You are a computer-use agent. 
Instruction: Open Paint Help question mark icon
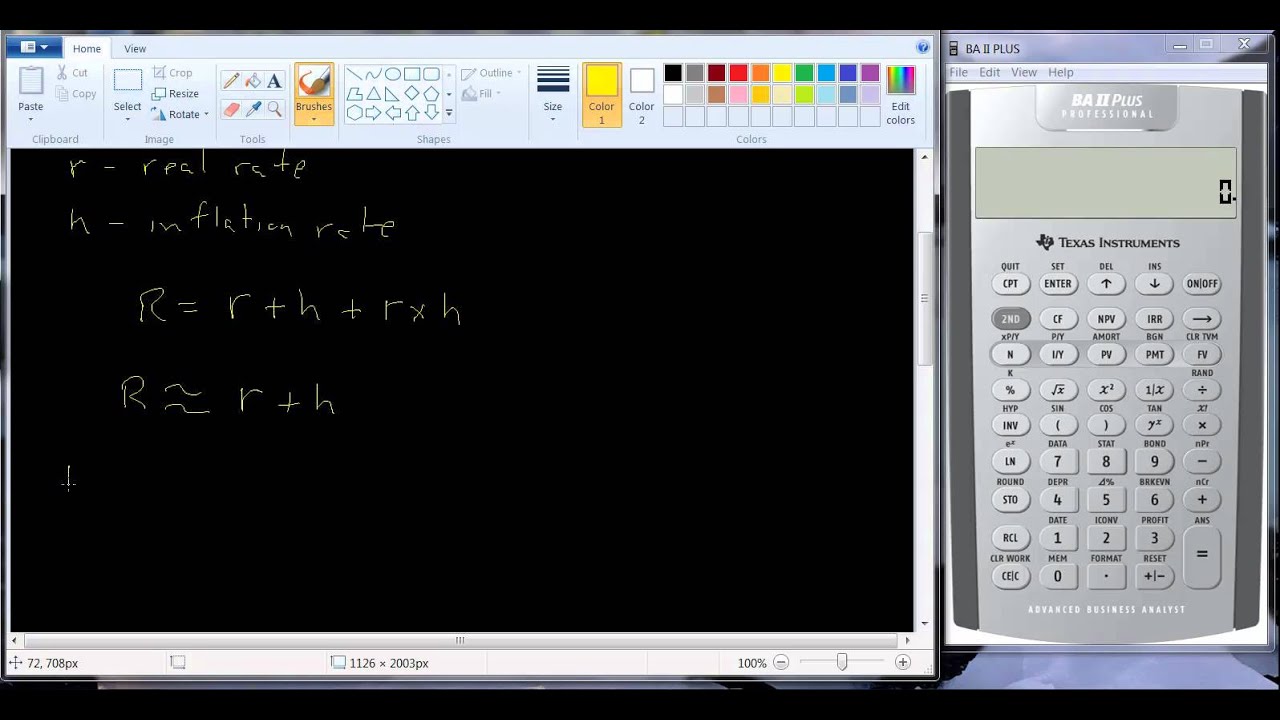click(x=923, y=47)
